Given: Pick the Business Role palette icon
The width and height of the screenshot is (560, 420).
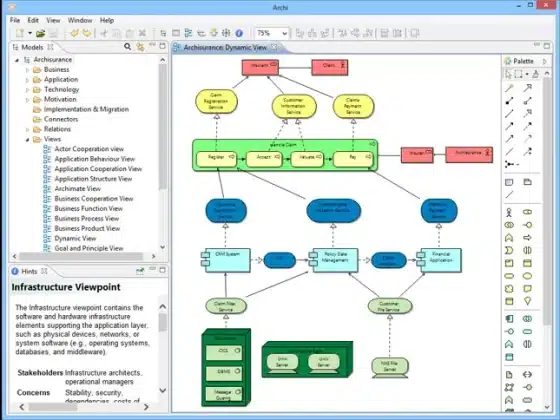Looking at the screenshot, I should click(527, 212).
